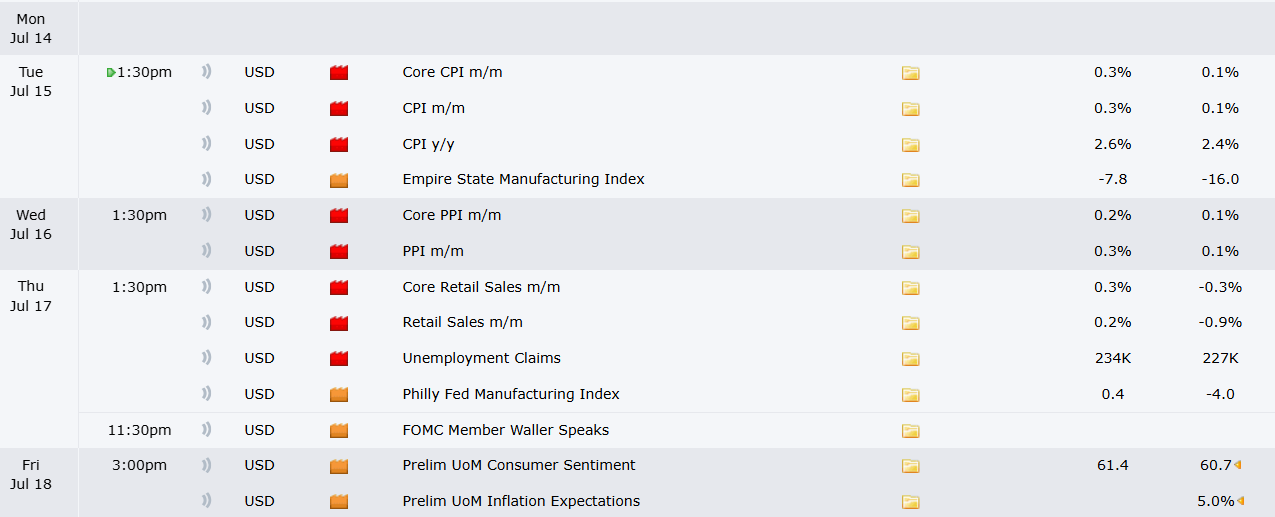Click the USD currency label for CPI m/m
1275x517 pixels.
coord(259,108)
